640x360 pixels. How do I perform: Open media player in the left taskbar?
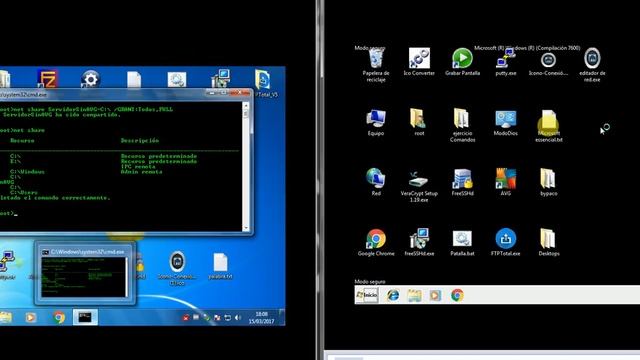[30, 317]
